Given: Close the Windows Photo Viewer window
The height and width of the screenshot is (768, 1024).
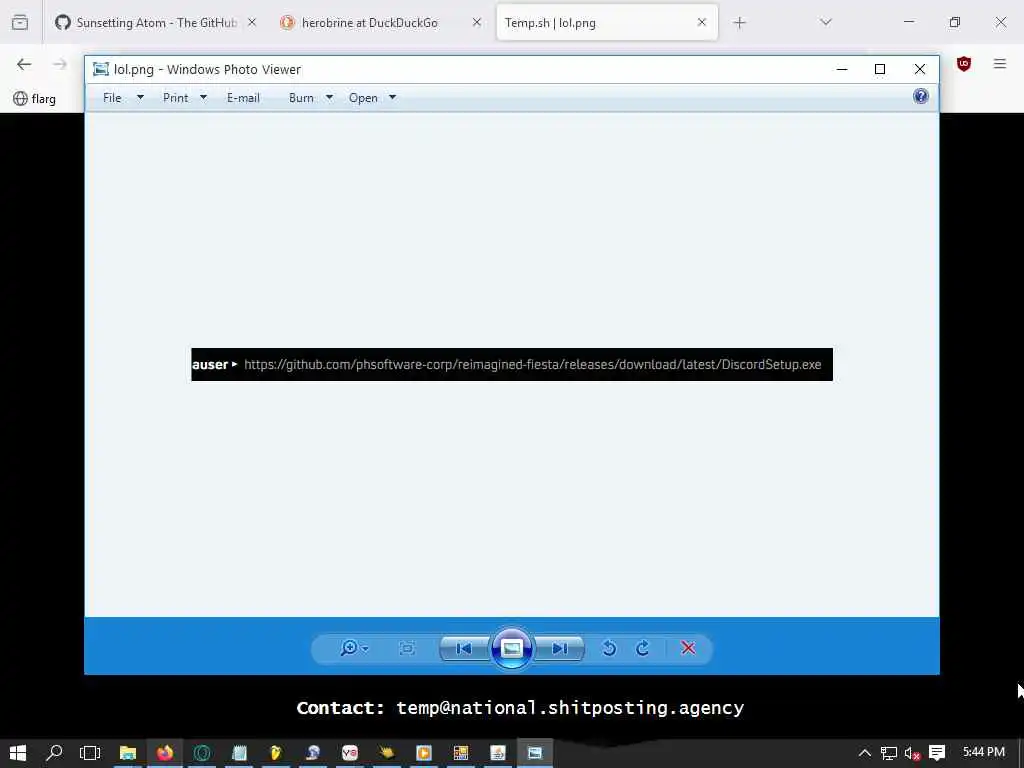Looking at the screenshot, I should 920,69.
